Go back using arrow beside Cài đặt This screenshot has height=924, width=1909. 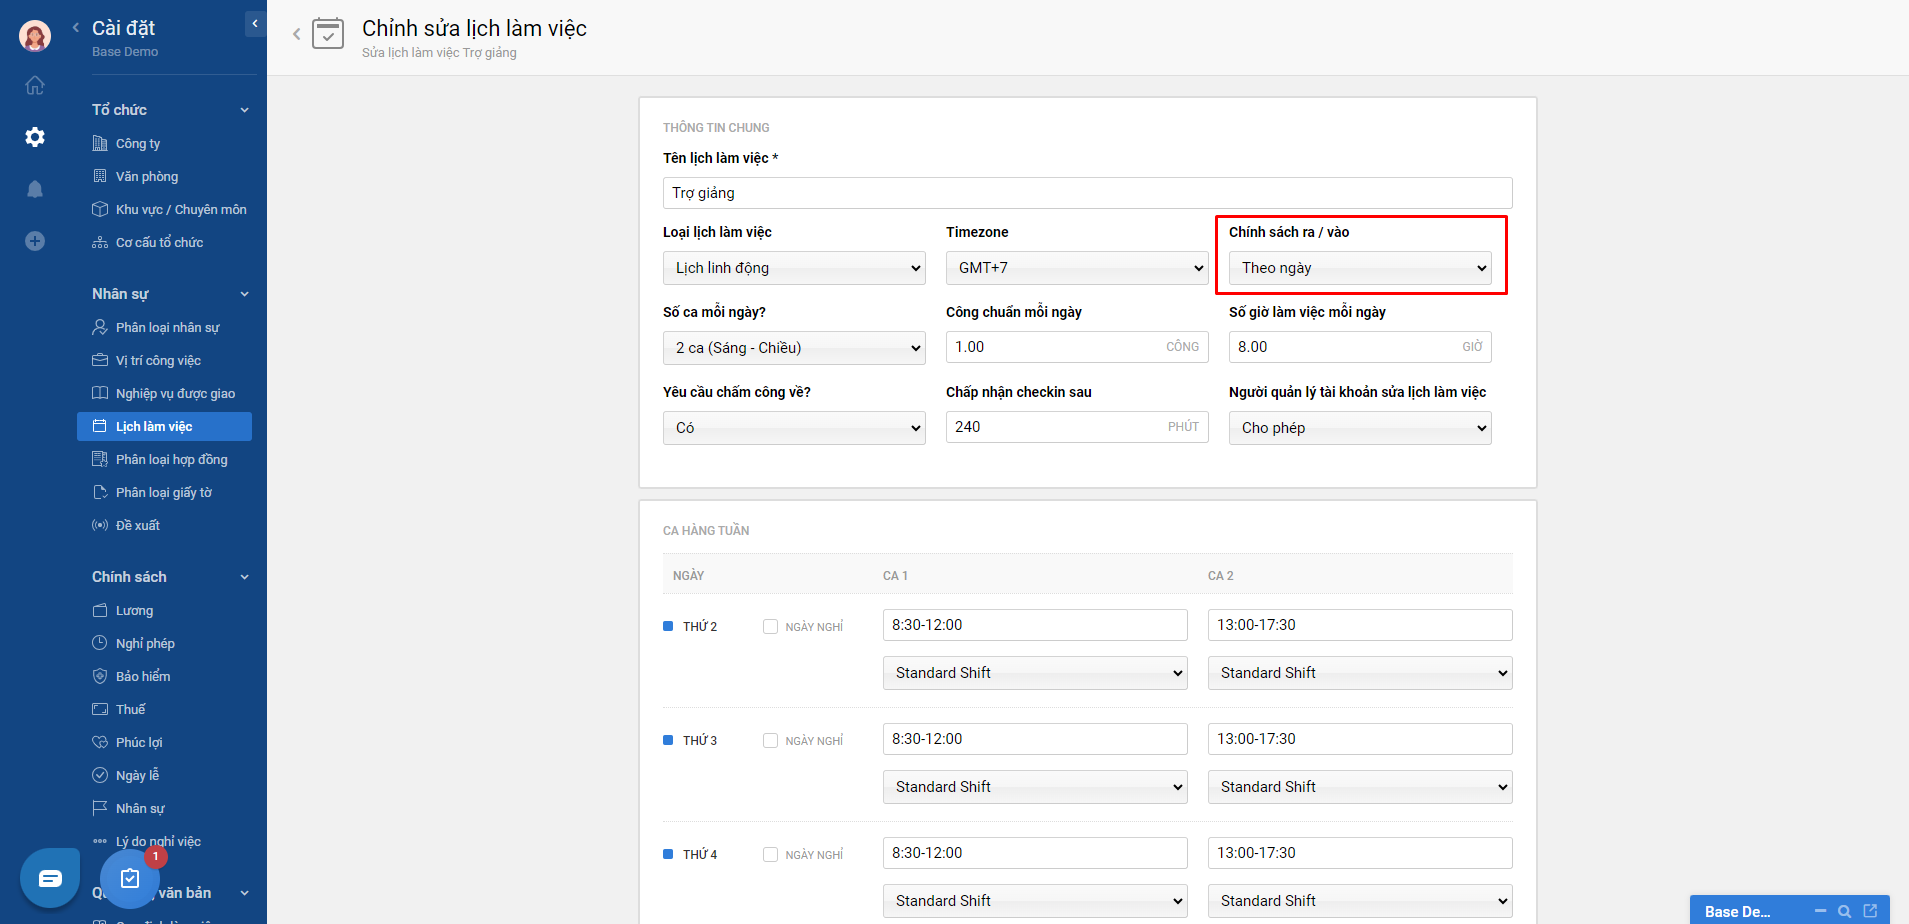click(76, 28)
